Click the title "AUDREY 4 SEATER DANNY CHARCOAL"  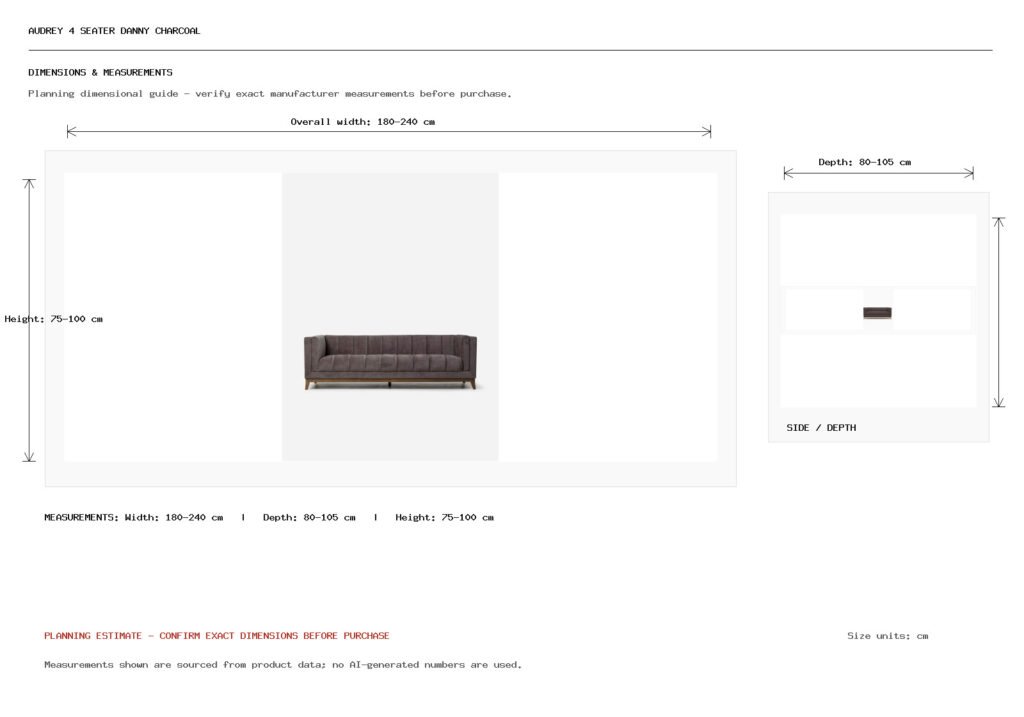tap(114, 31)
